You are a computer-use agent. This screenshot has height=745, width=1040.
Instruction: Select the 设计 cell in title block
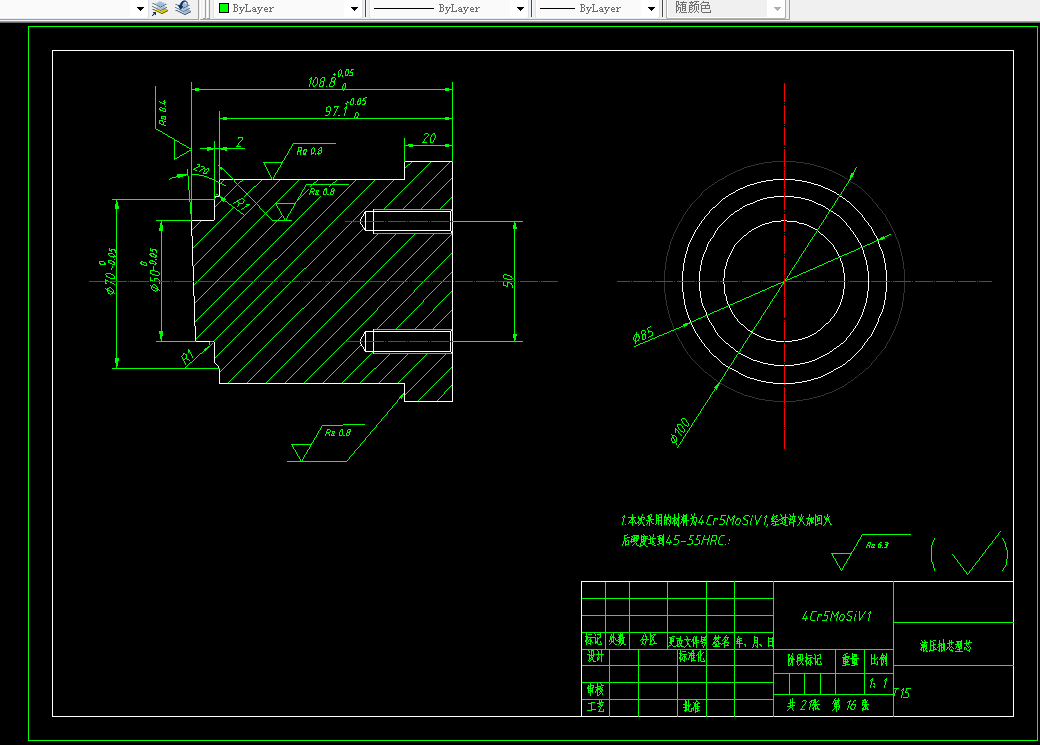pos(595,657)
